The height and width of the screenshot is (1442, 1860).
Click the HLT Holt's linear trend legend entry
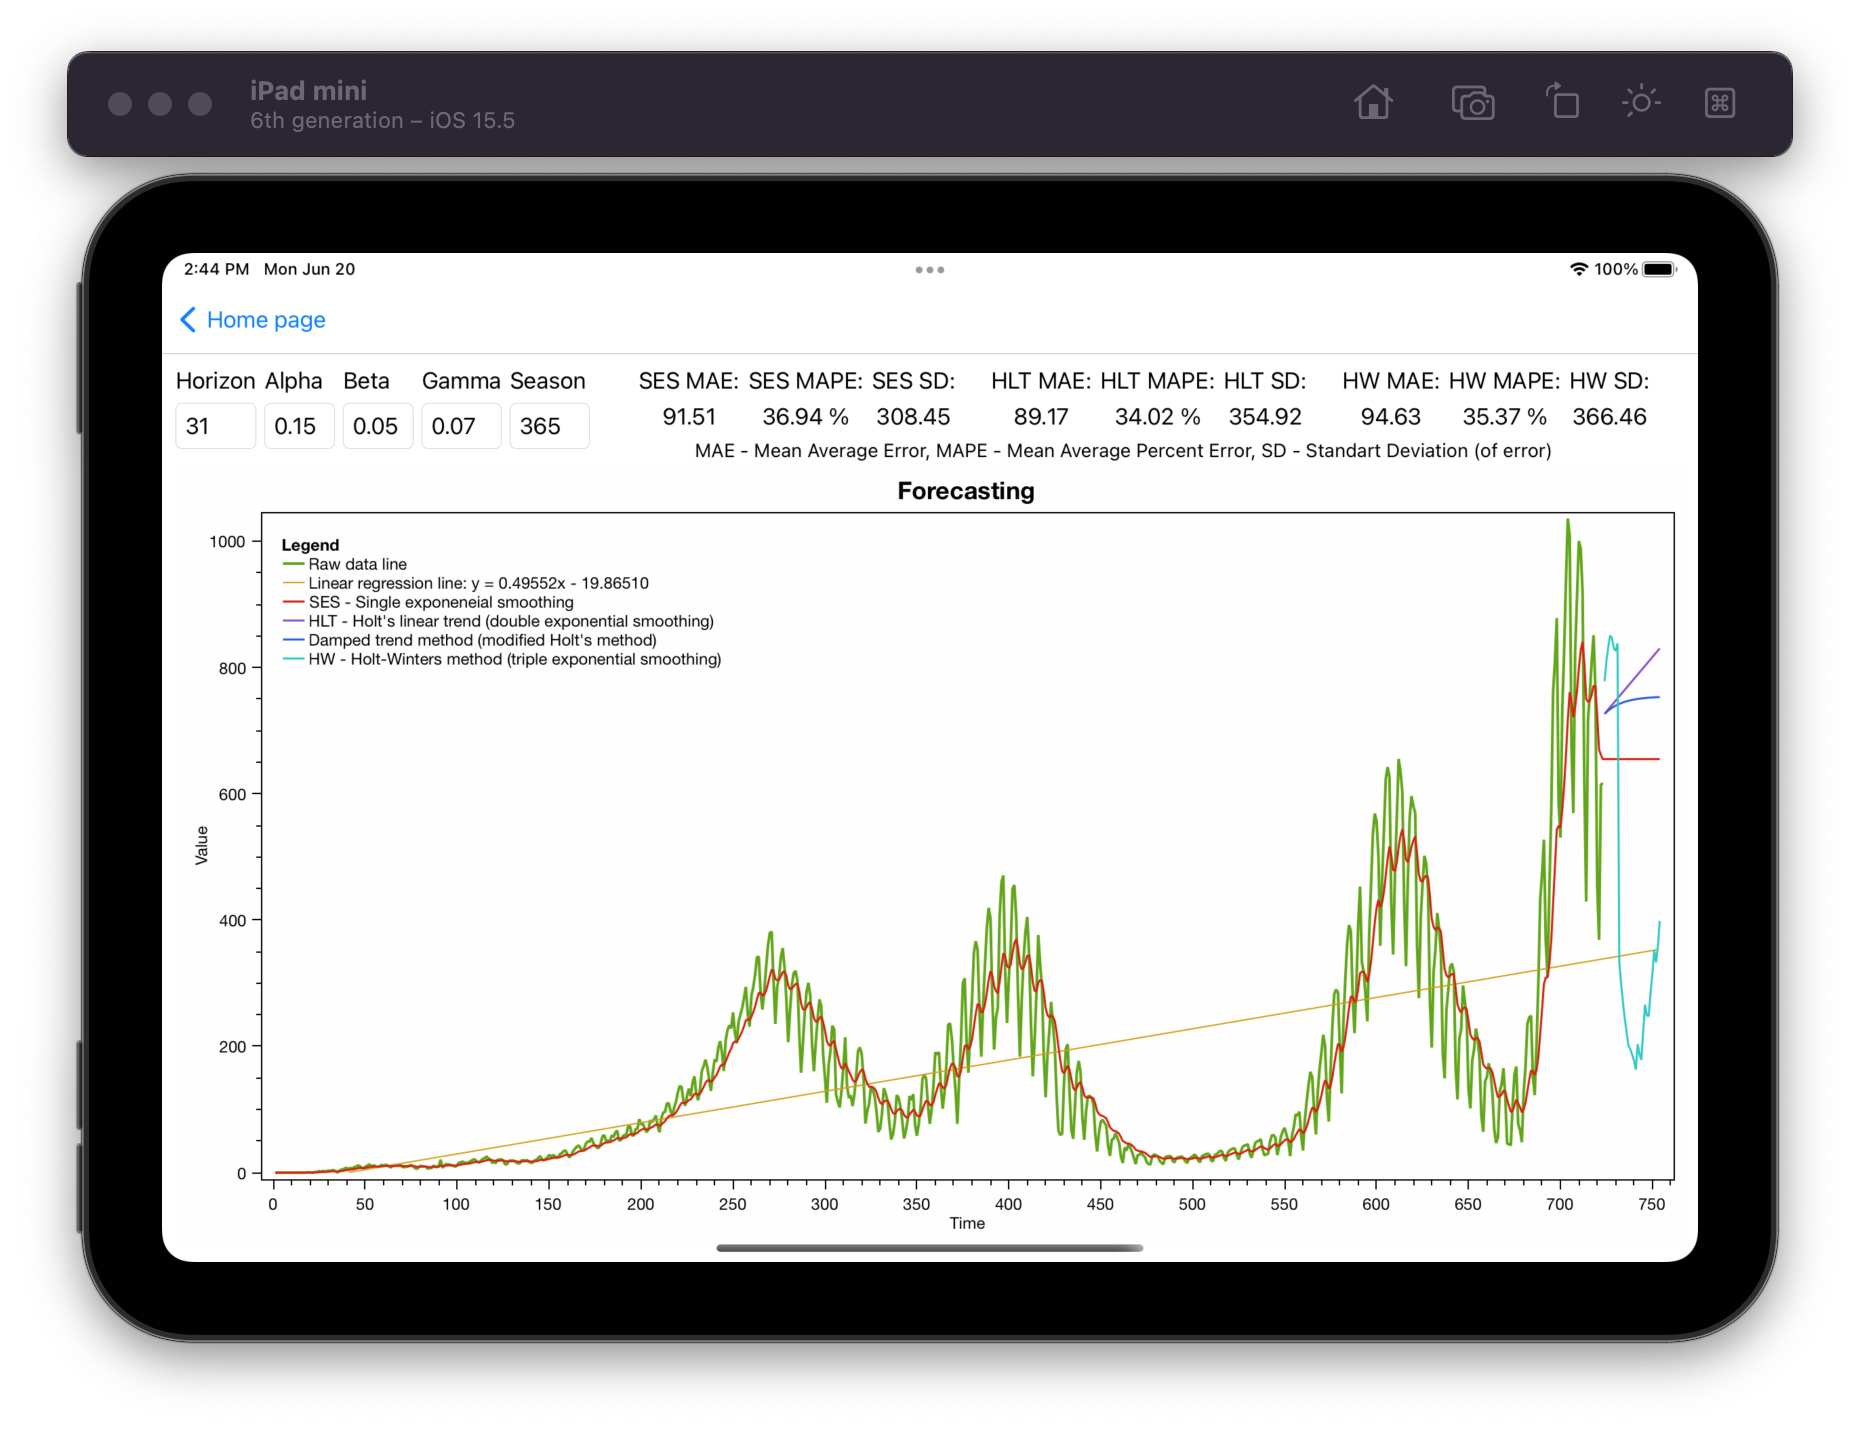pyautogui.click(x=498, y=621)
